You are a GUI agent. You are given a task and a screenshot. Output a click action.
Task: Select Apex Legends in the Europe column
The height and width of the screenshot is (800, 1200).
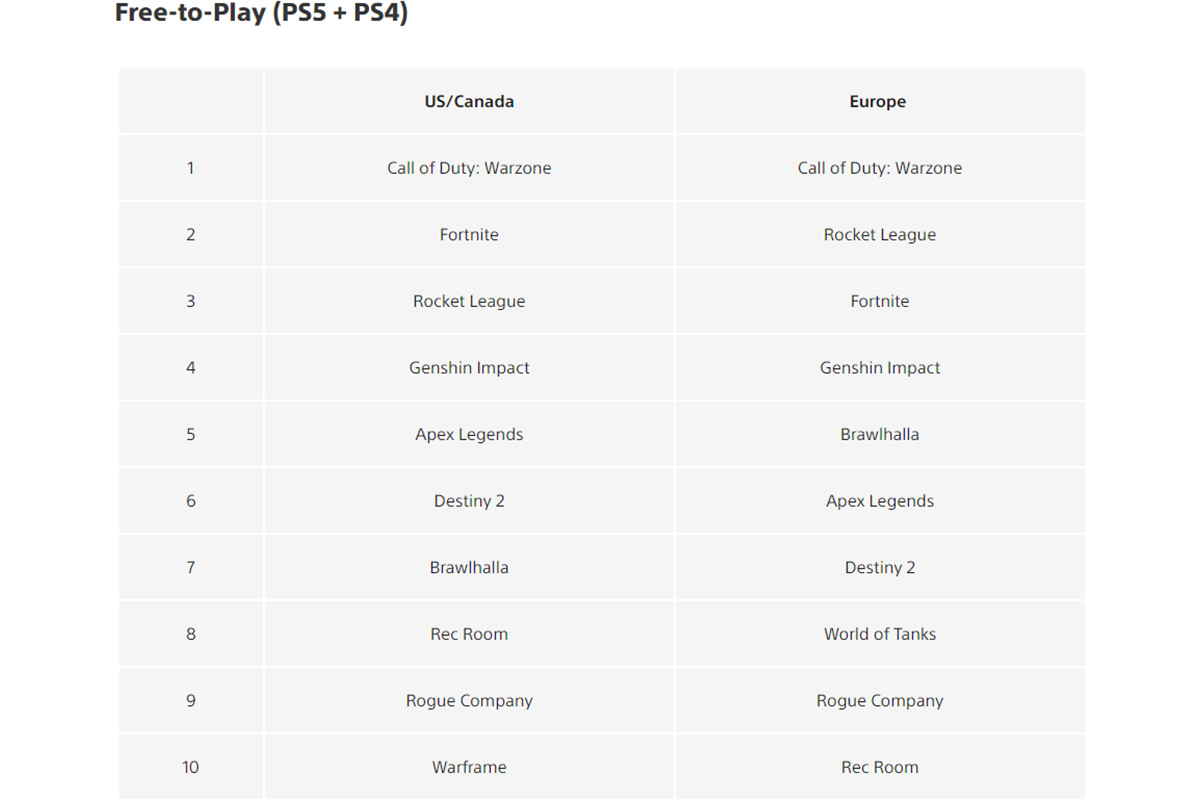pyautogui.click(x=879, y=501)
